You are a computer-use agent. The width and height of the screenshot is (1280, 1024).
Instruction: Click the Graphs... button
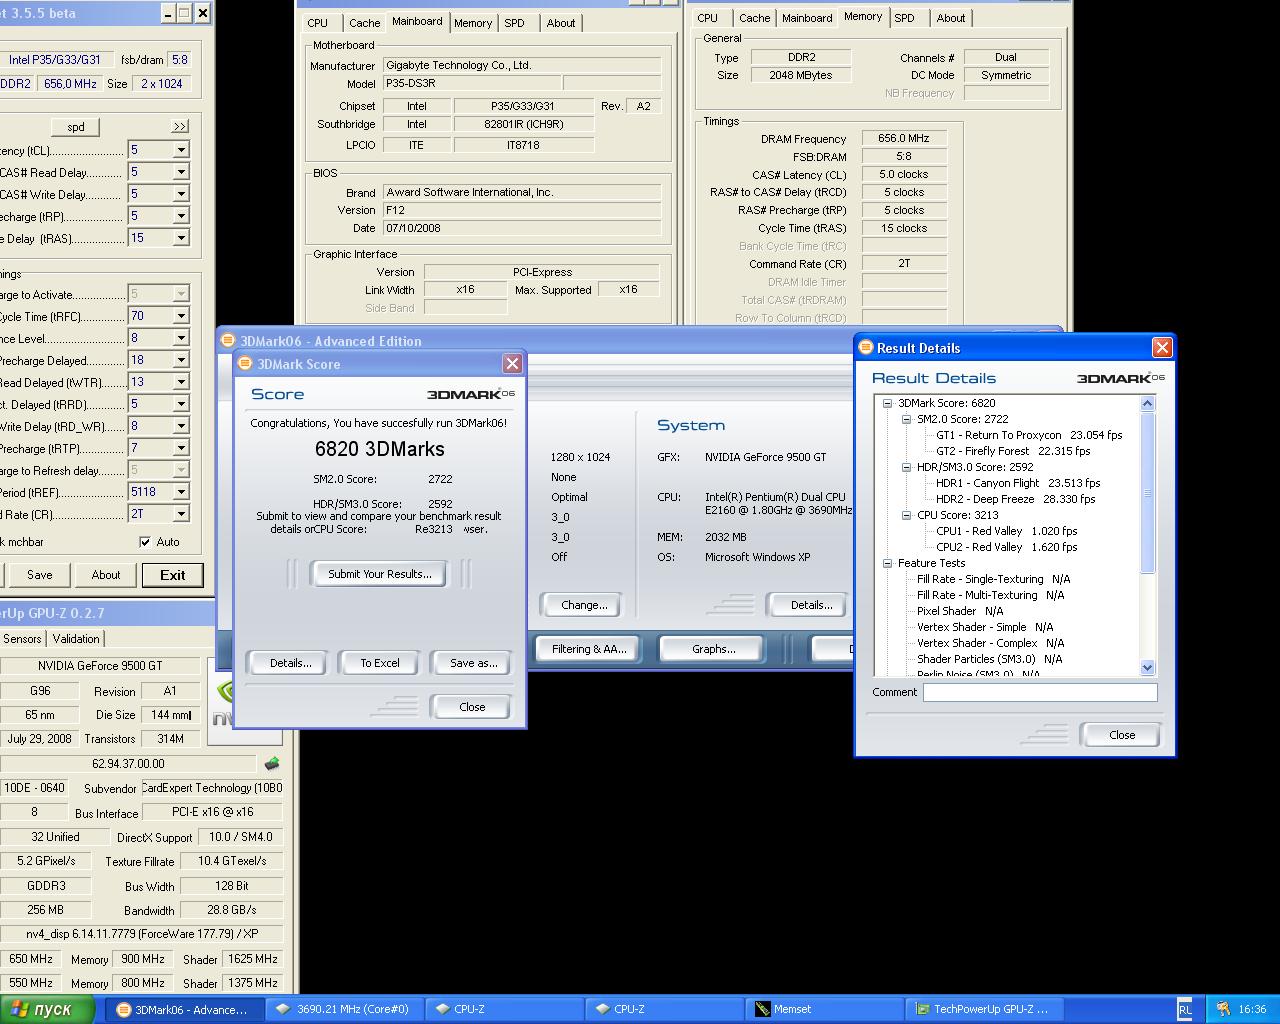click(x=714, y=649)
